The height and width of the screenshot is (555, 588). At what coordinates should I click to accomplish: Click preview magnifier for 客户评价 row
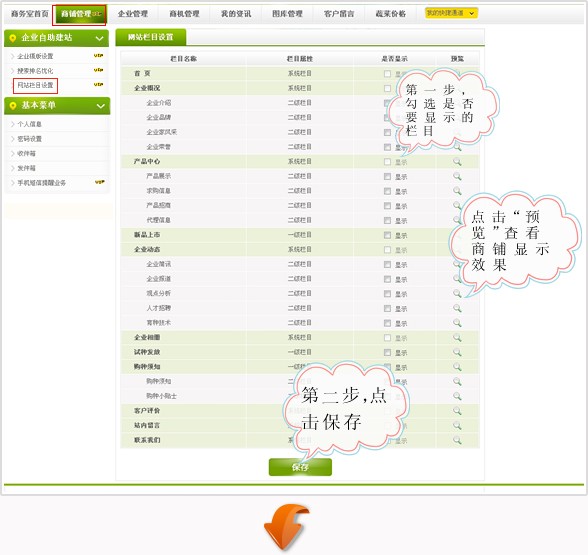(457, 411)
